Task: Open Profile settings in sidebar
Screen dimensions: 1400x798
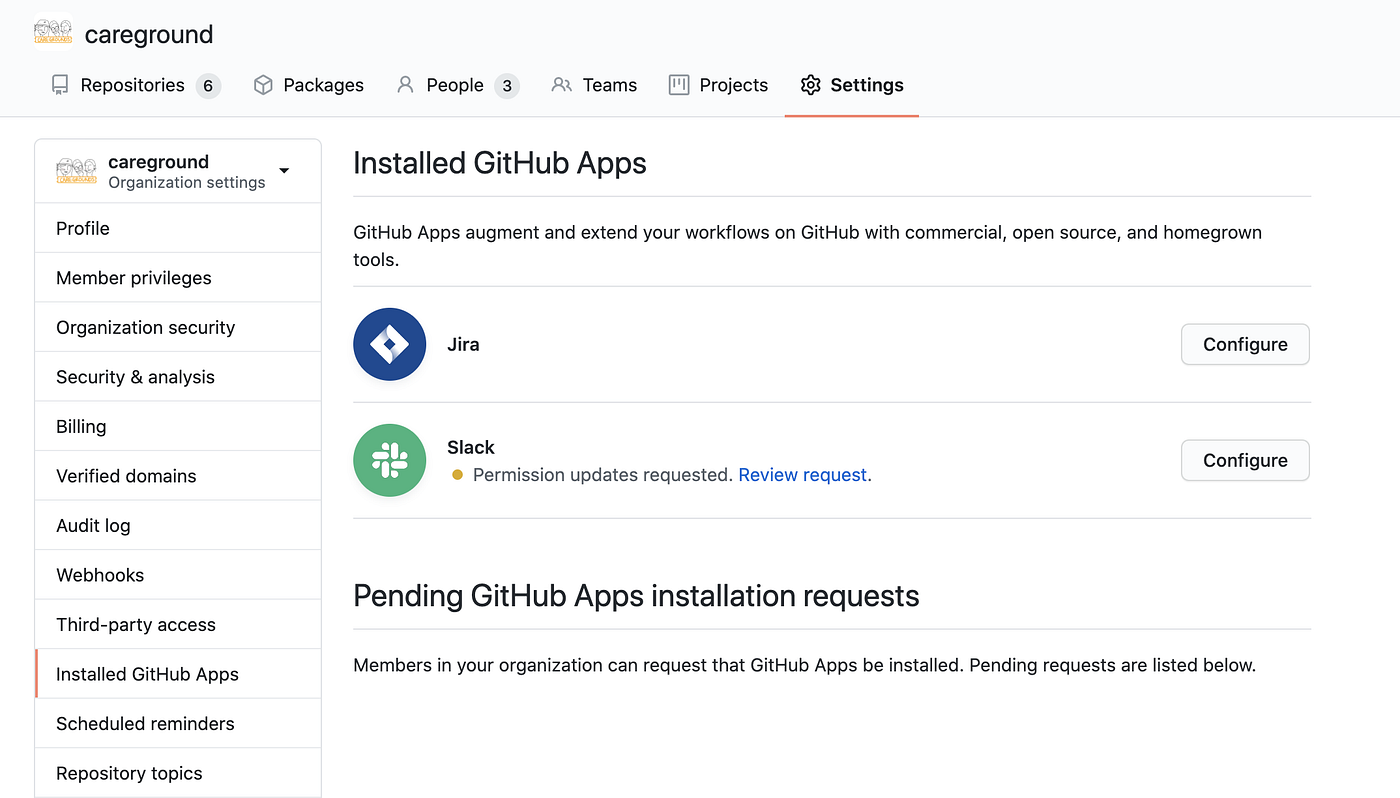Action: click(178, 228)
